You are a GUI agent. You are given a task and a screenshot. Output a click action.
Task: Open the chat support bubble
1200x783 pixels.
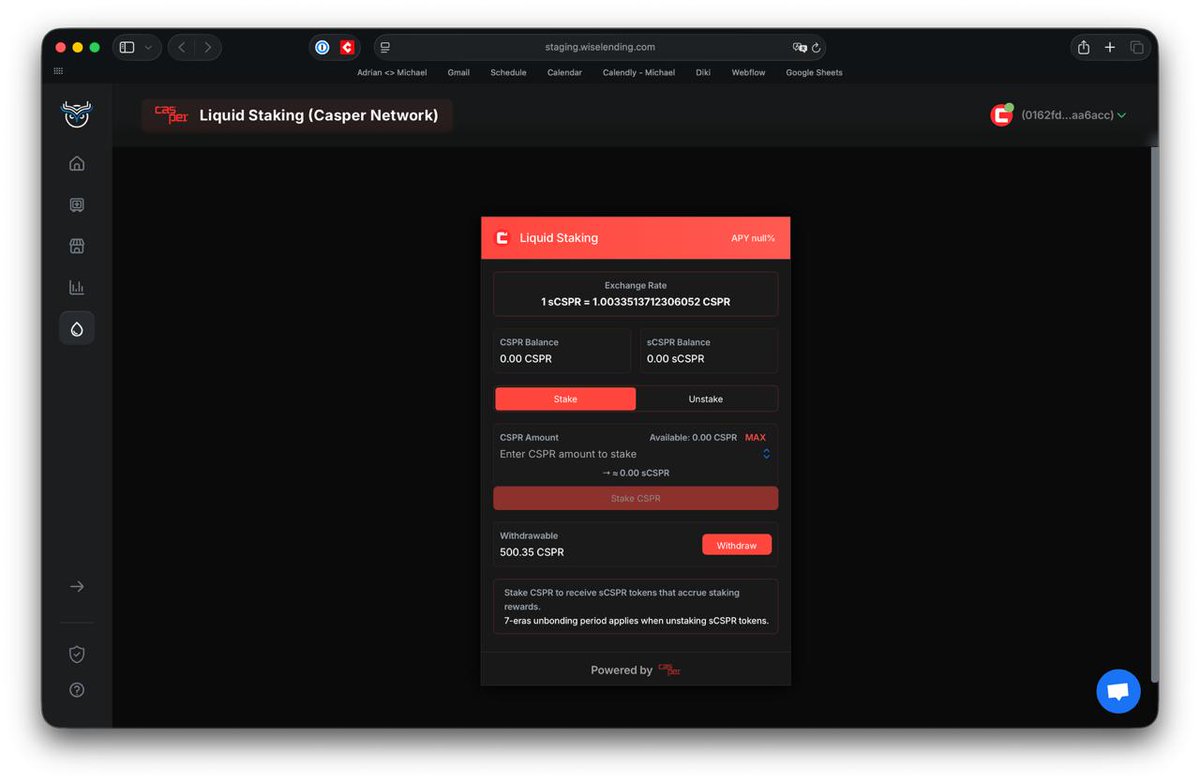1118,691
